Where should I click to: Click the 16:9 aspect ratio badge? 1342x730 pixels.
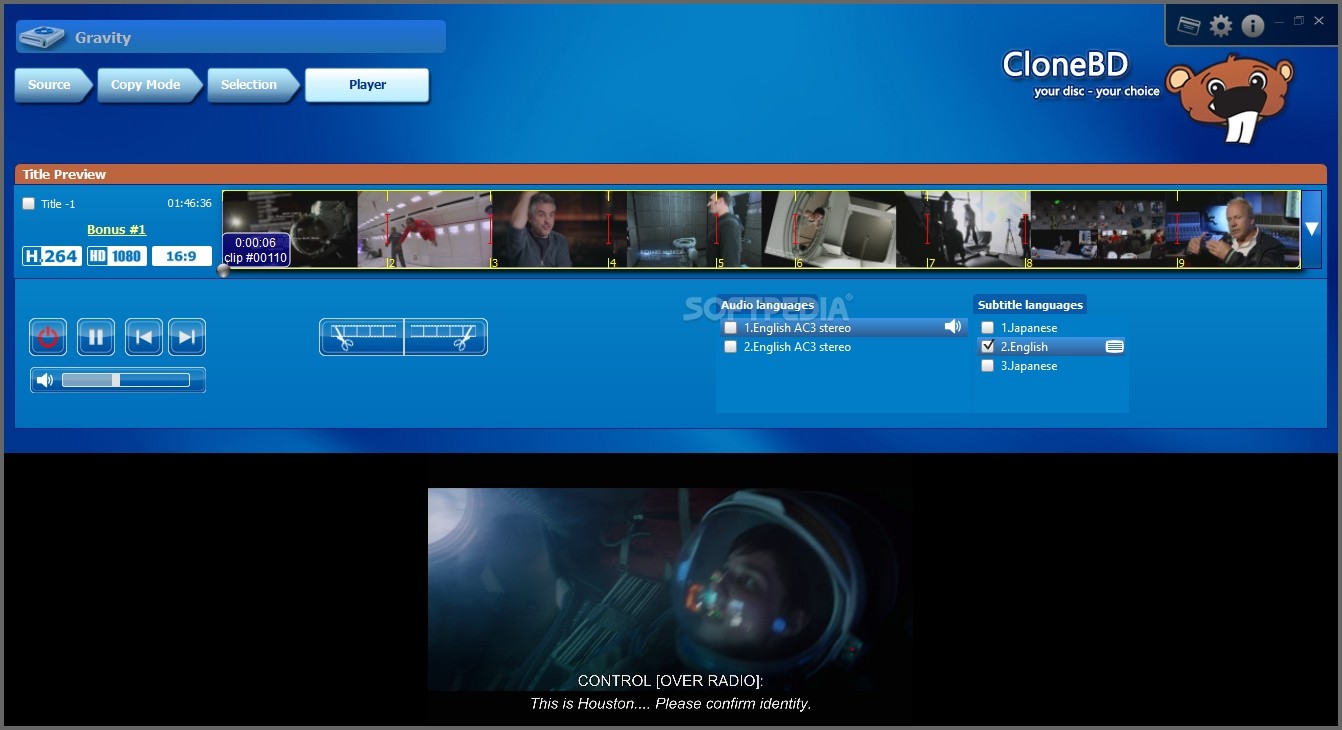[x=182, y=256]
